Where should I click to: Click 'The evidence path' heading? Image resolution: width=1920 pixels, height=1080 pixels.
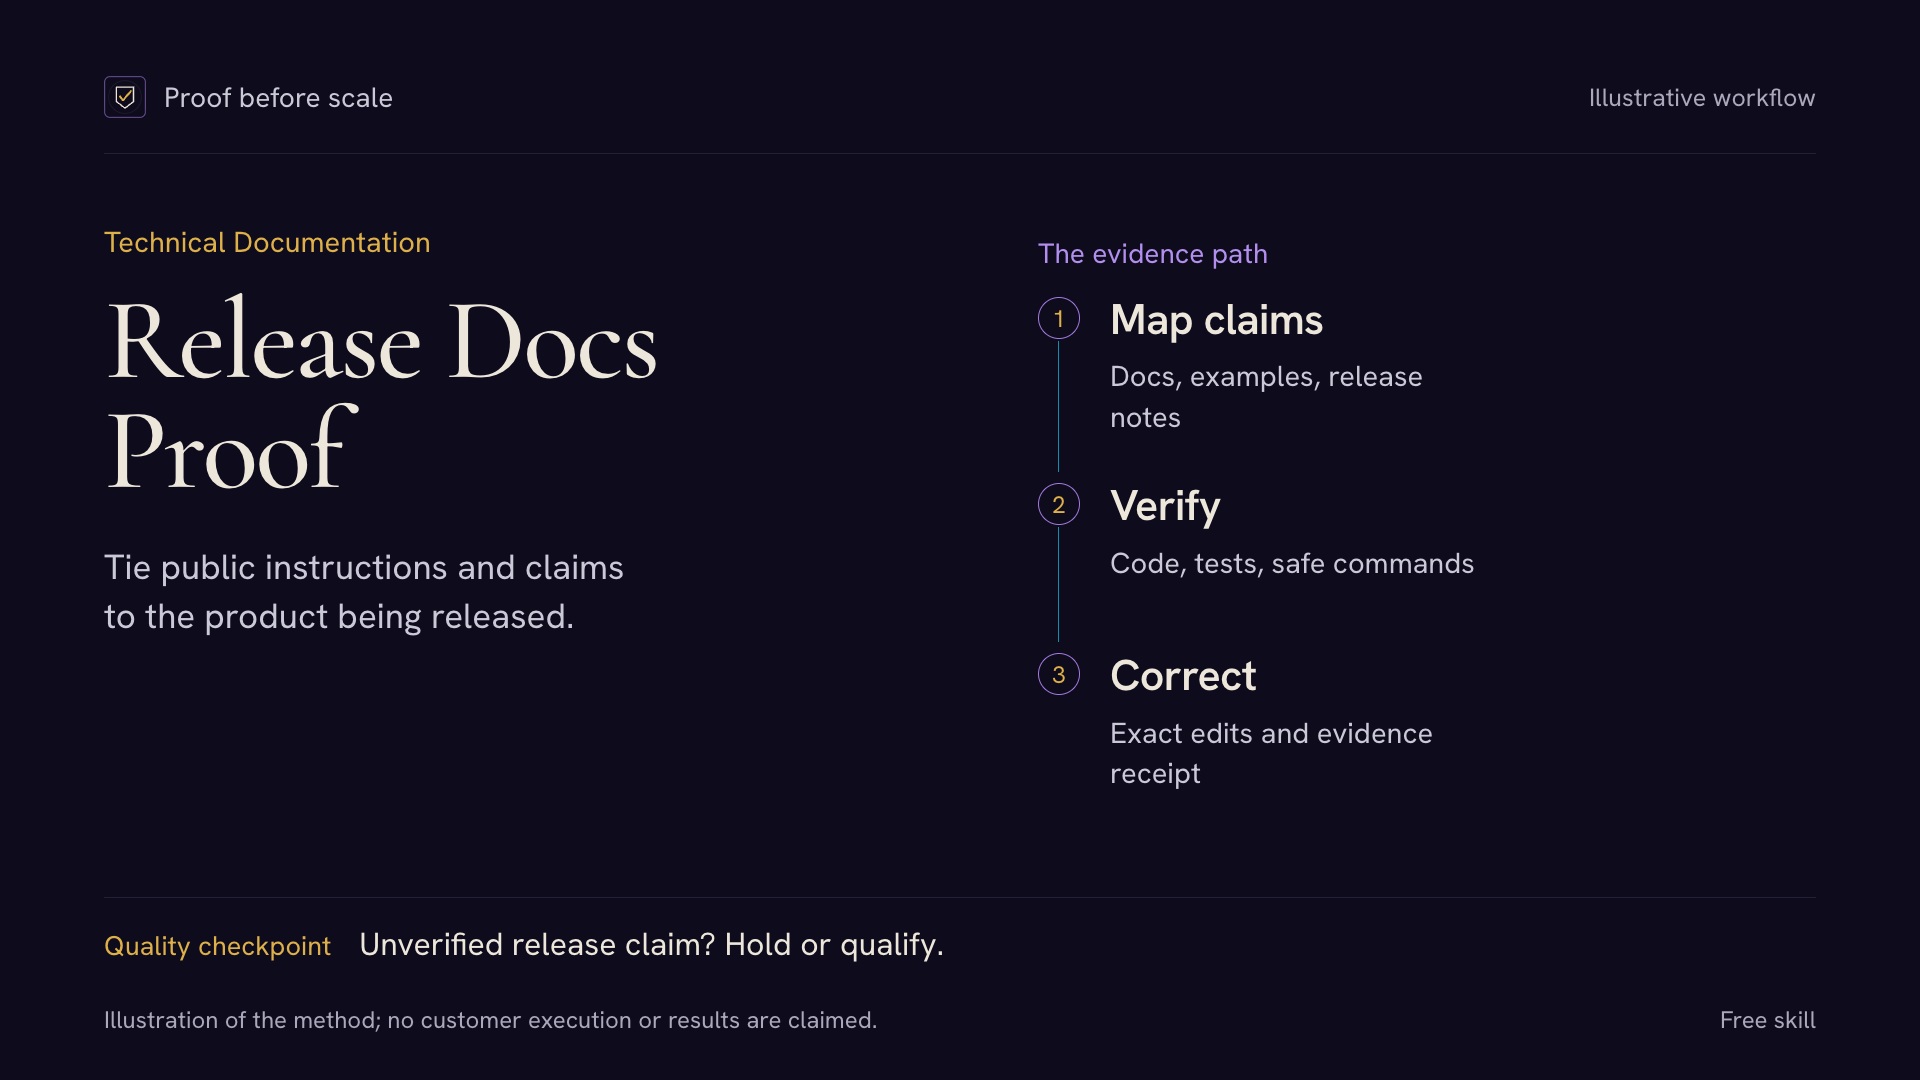1153,254
